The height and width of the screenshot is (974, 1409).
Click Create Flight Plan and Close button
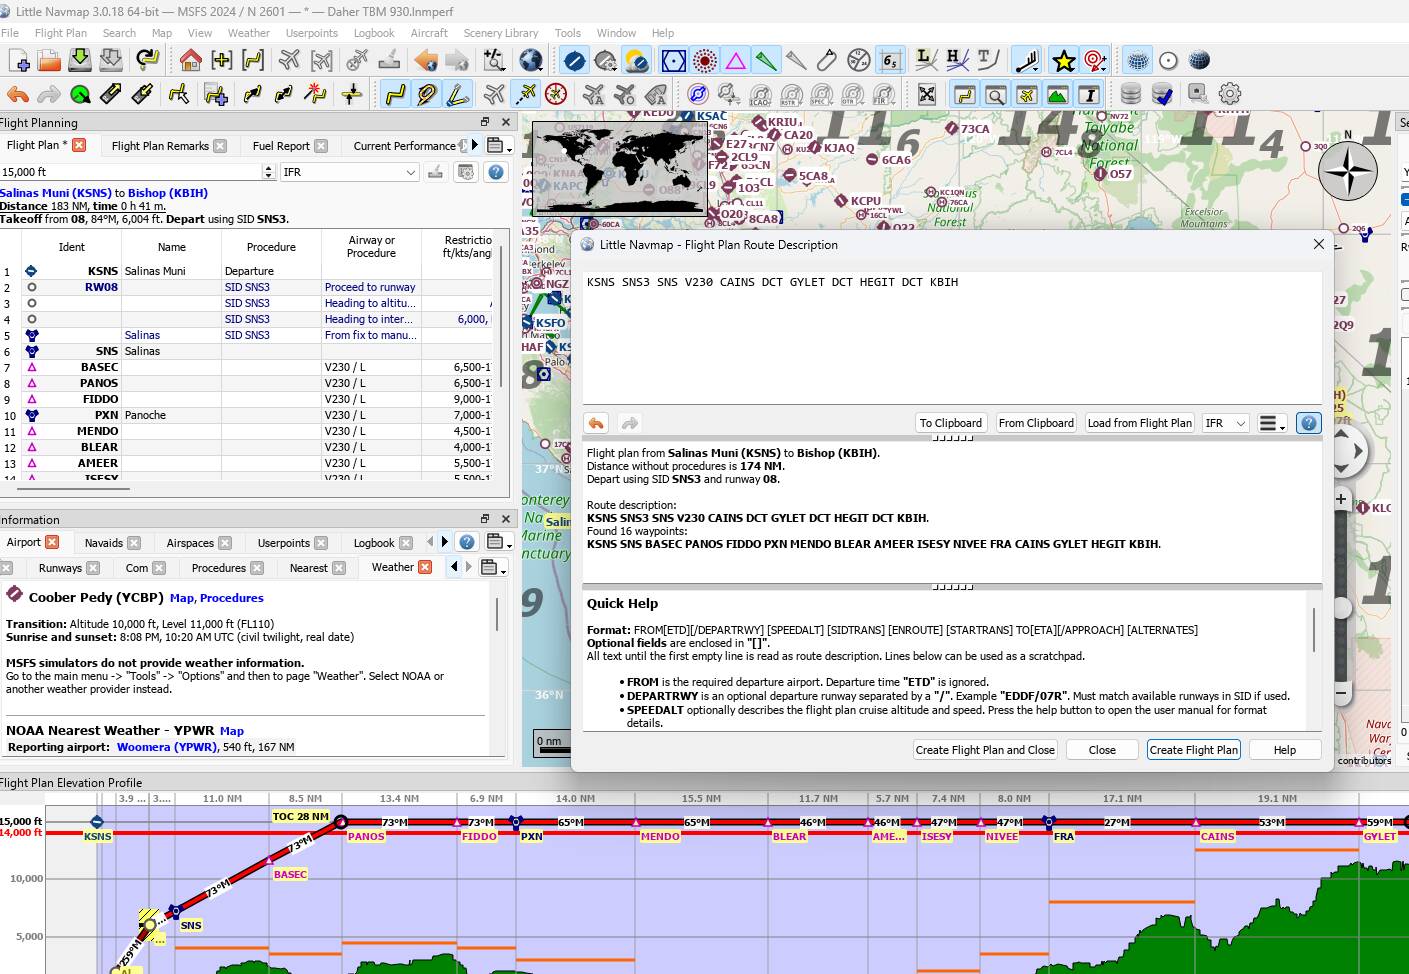[x=984, y=750]
